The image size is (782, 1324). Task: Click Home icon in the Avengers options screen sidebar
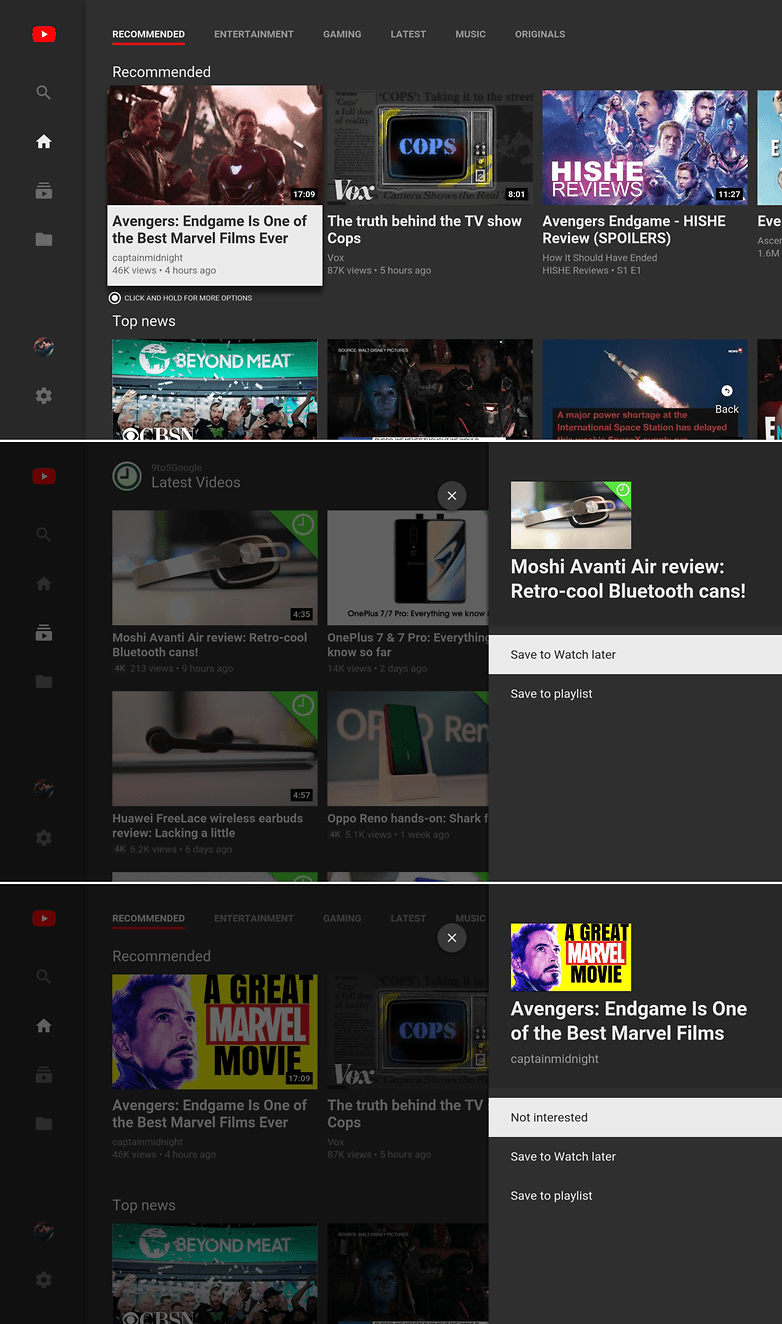(43, 1026)
